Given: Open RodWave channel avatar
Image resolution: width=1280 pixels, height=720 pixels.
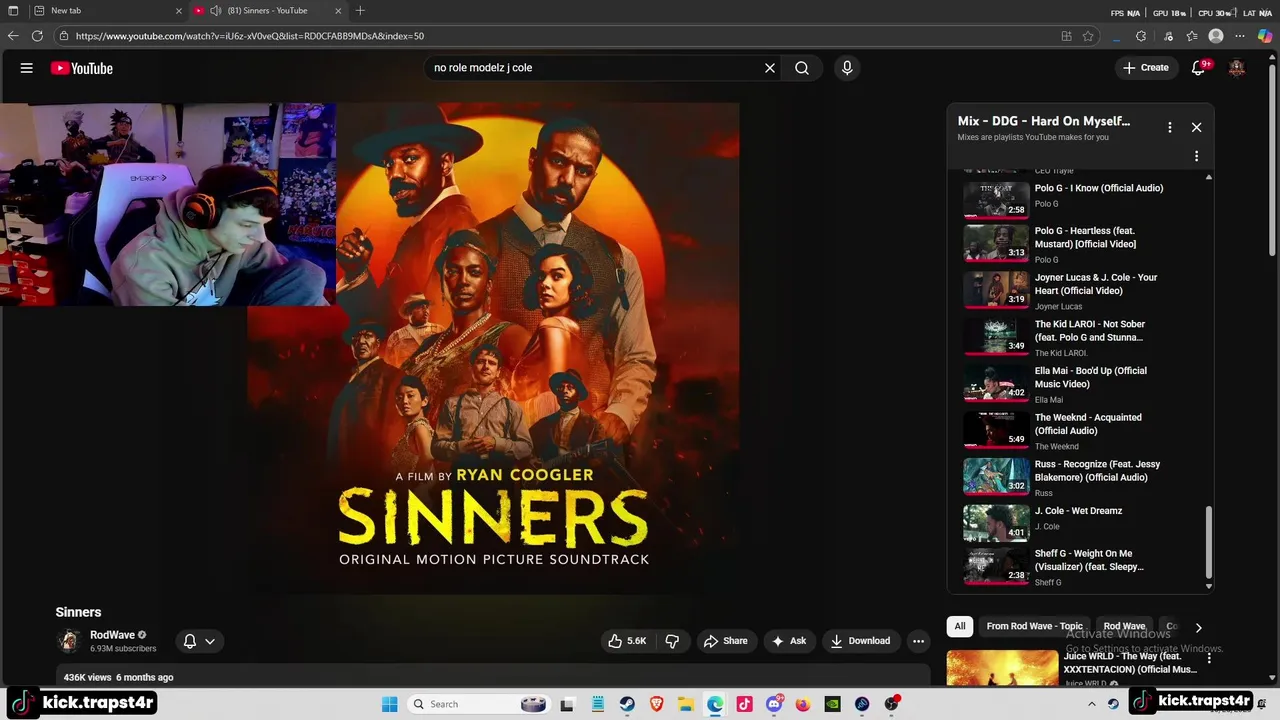Looking at the screenshot, I should click(69, 641).
